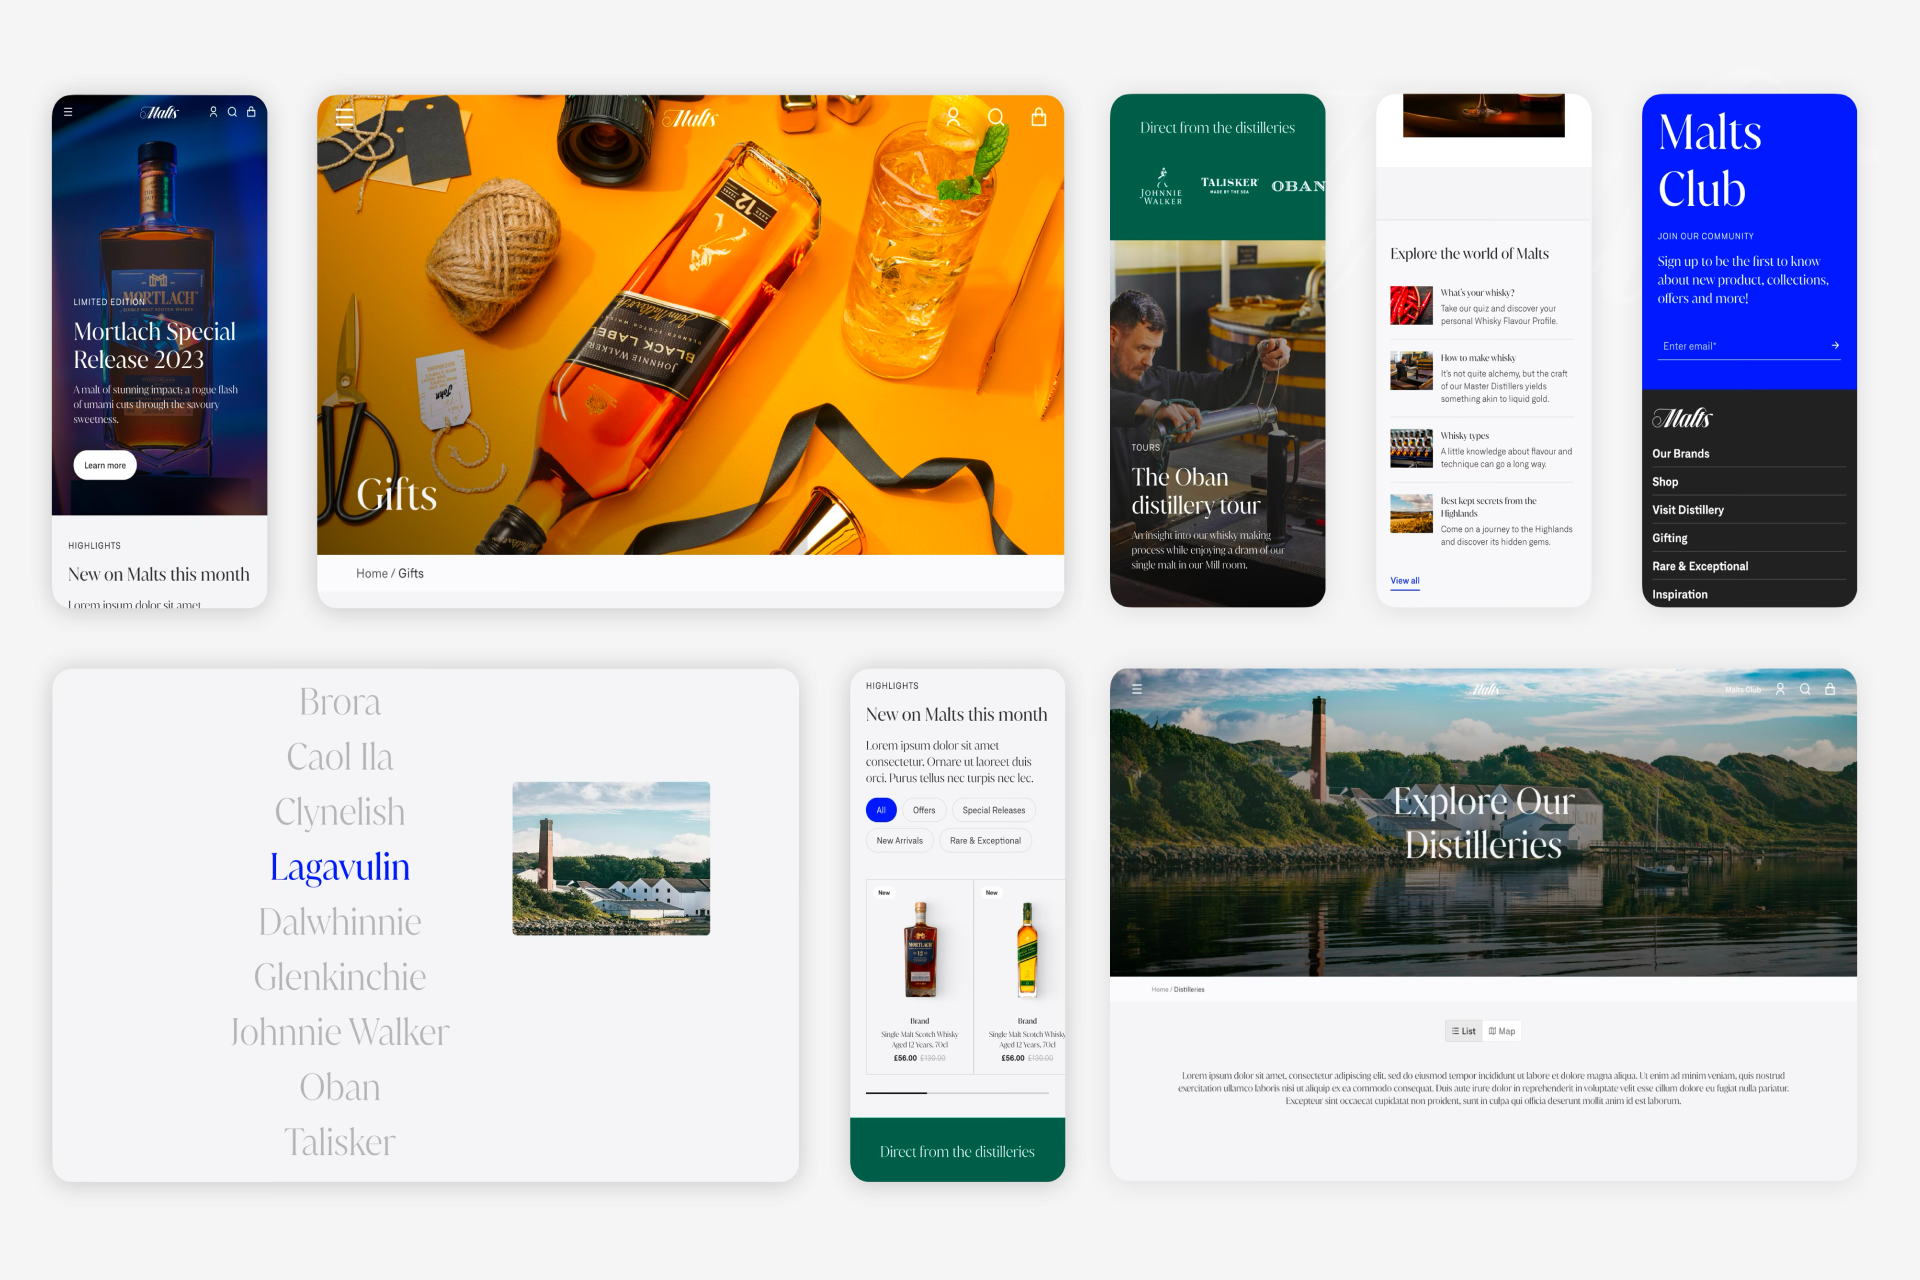Open shopping bag in Mortlach mobile header
Screen dimensions: 1920x1280
tap(251, 112)
